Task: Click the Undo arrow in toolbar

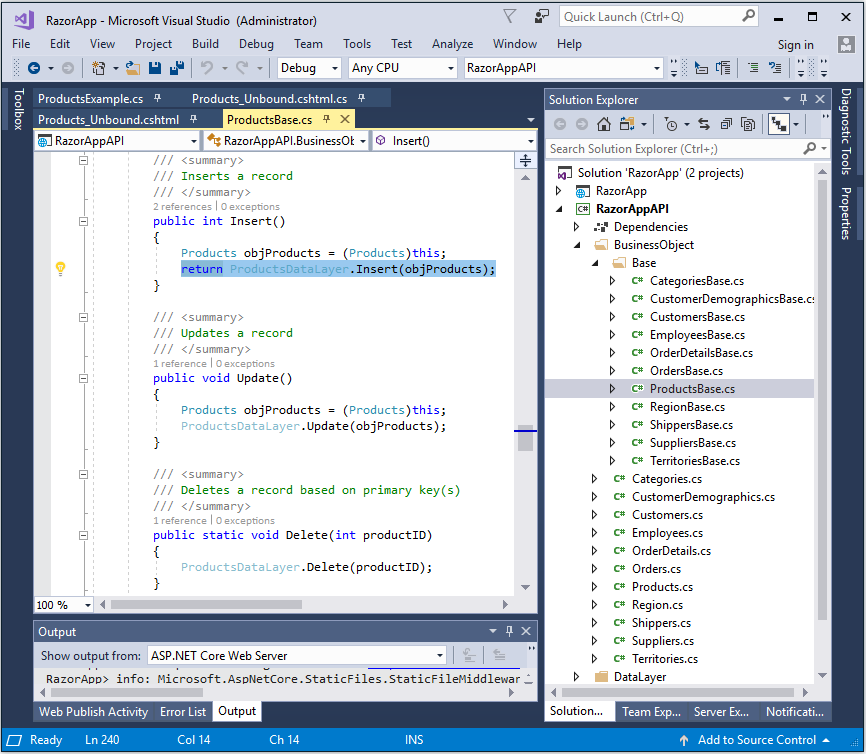Action: click(x=207, y=68)
